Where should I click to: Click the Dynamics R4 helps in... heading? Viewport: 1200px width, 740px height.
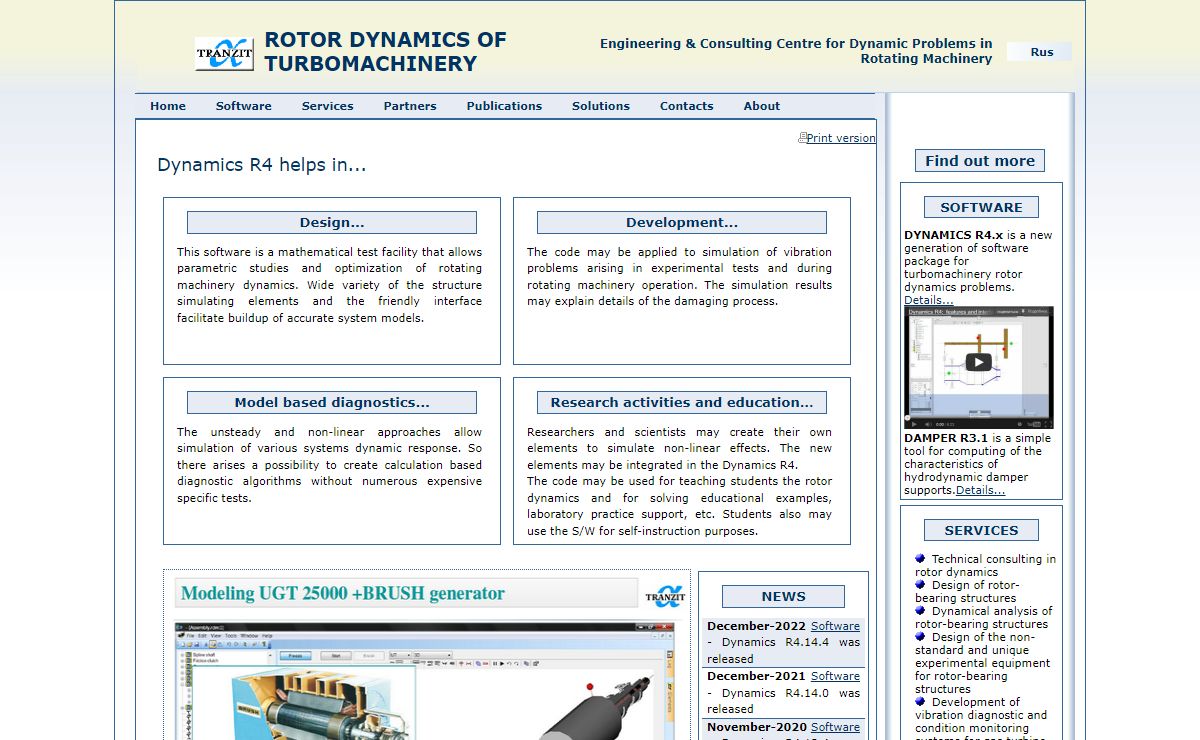coord(262,165)
